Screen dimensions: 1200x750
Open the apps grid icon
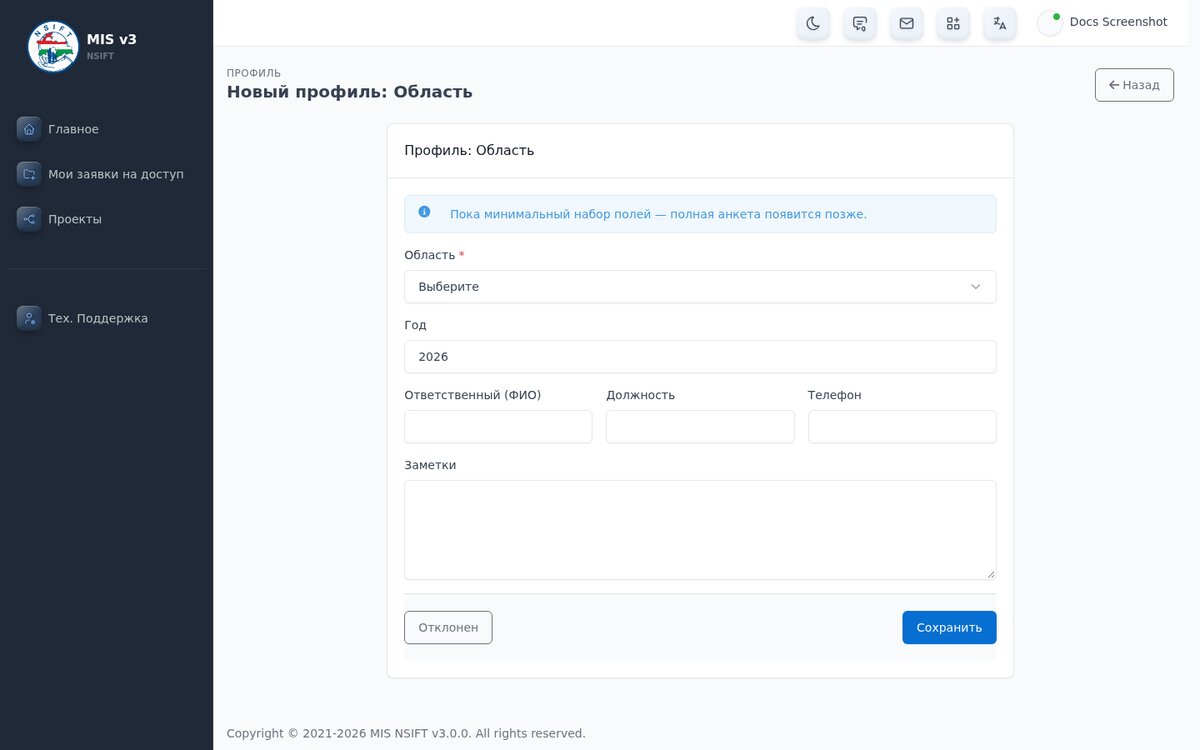953,23
